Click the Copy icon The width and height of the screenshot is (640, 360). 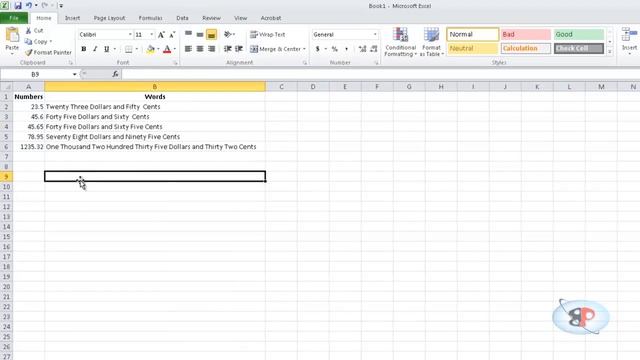(28, 42)
